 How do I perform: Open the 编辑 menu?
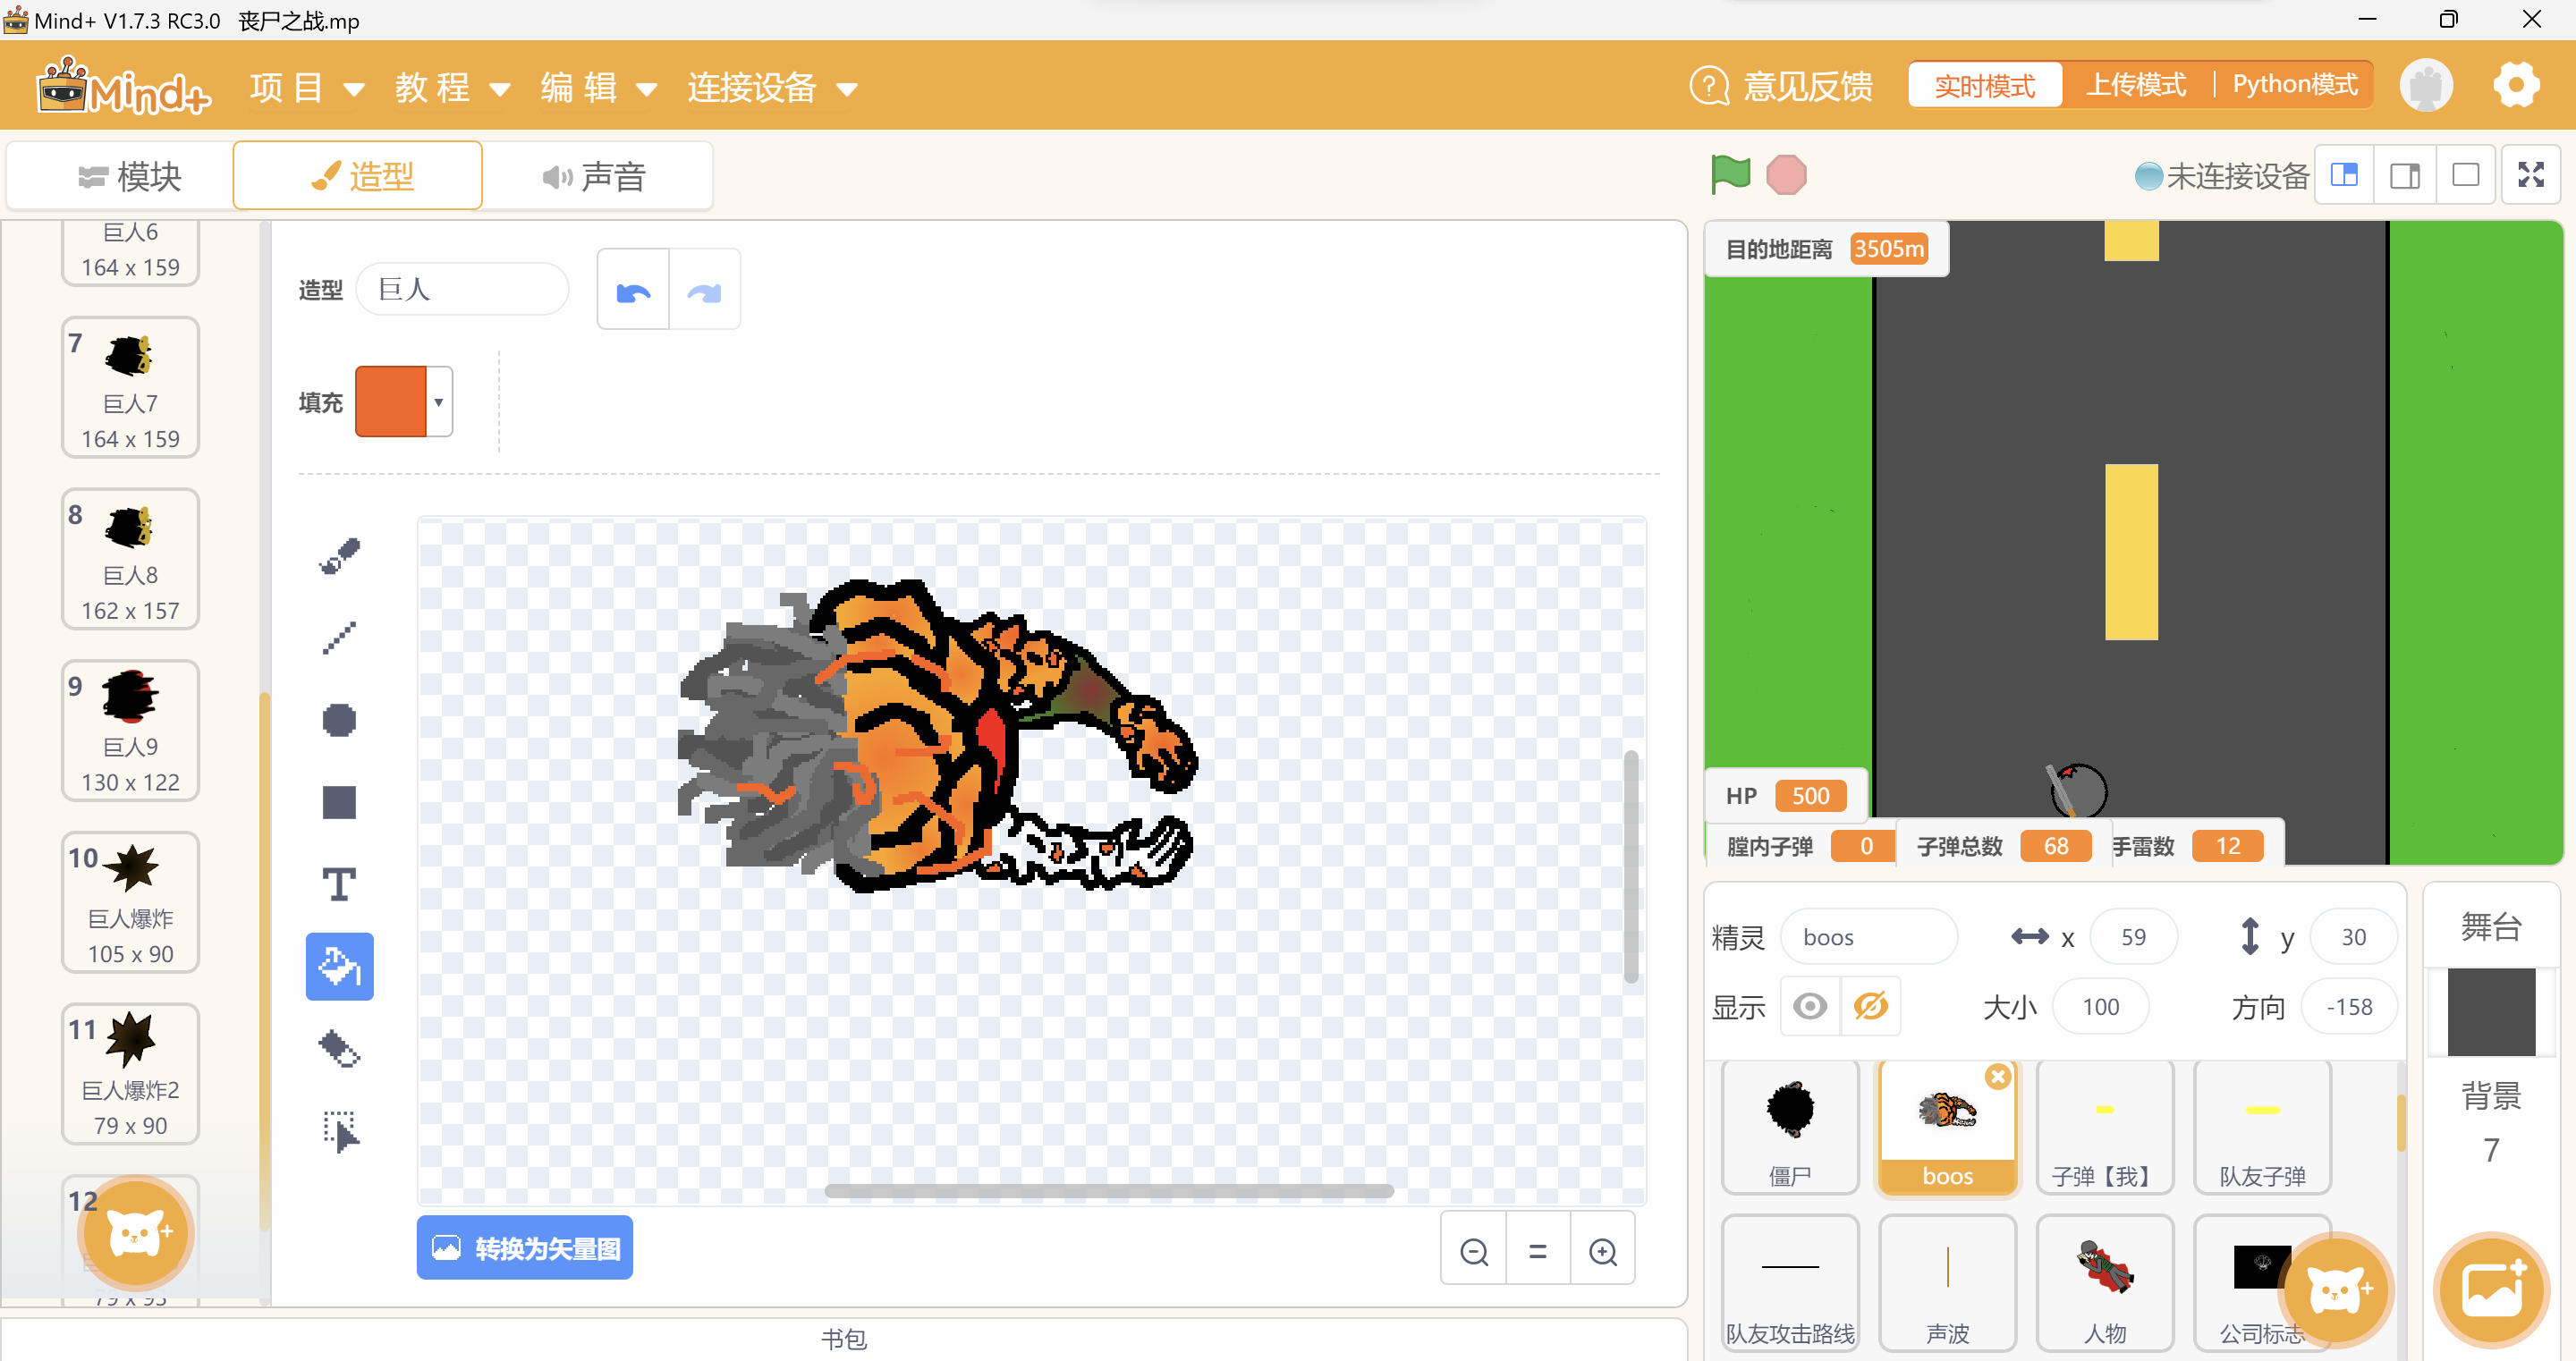coord(598,88)
